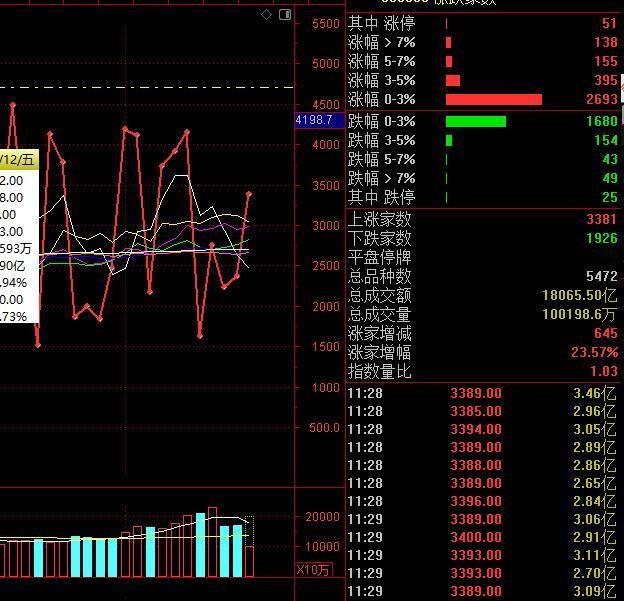The height and width of the screenshot is (601, 624).
Task: Click the 涨家增幅 value 23.57%
Action: (595, 352)
